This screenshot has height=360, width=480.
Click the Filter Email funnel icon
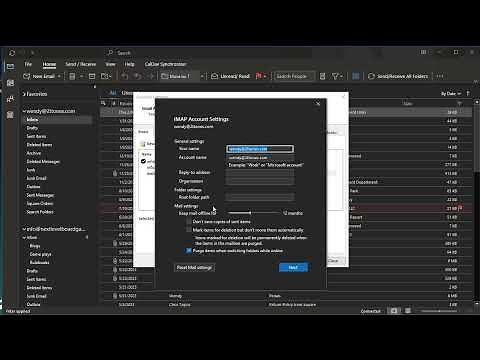(335, 76)
